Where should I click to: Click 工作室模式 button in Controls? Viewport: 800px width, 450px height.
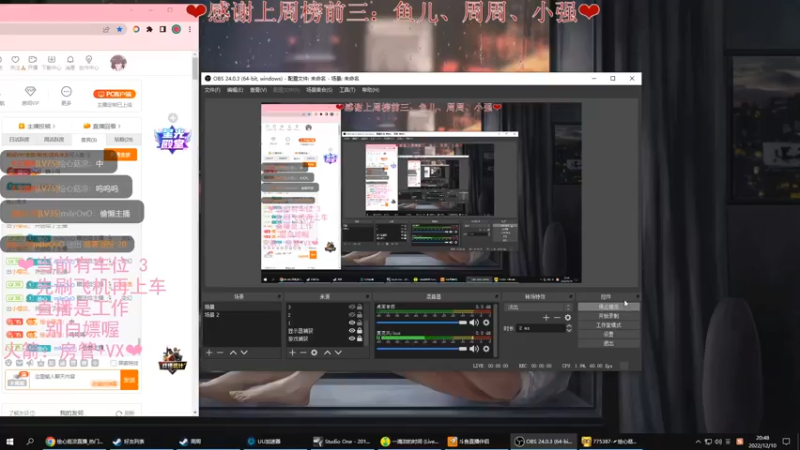tap(609, 325)
